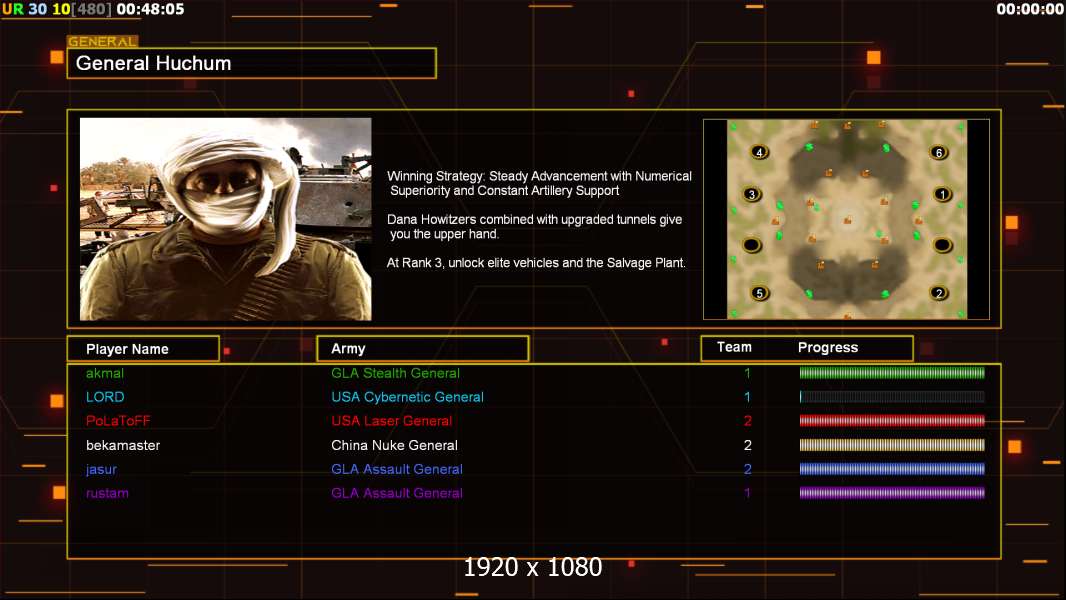
Task: Select player akmal in the list
Action: [105, 373]
